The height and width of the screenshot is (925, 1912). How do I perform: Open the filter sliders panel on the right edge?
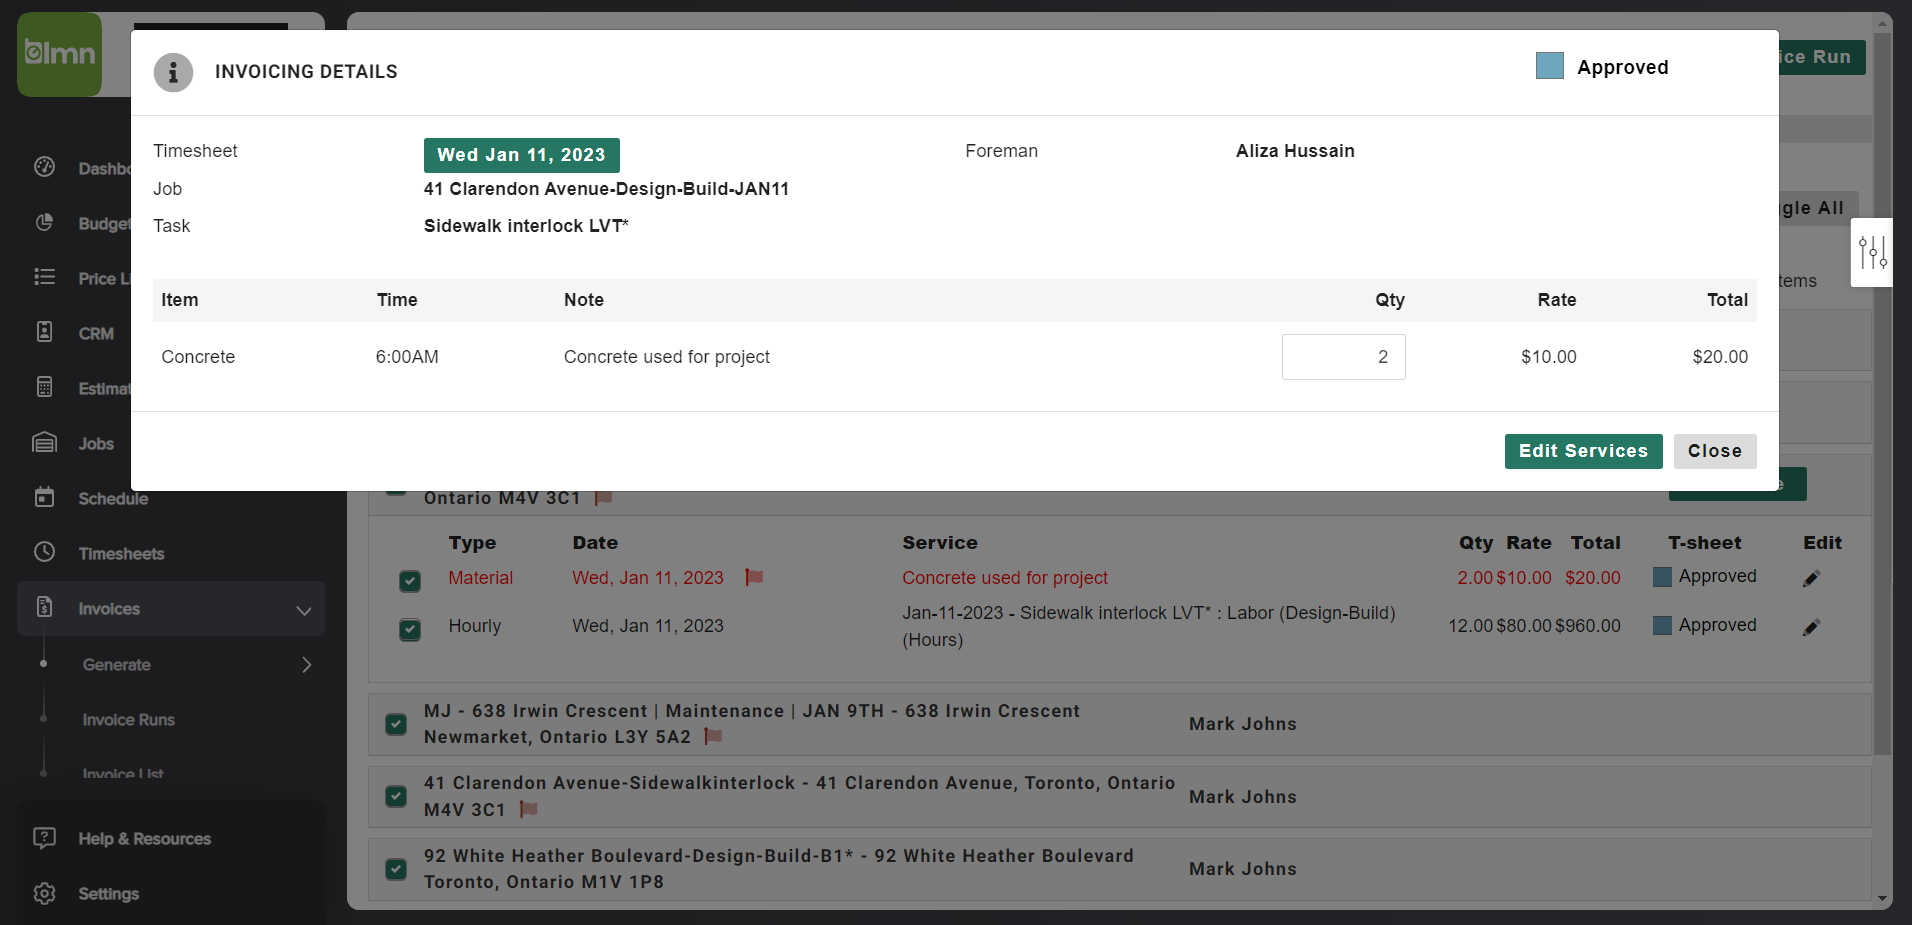[x=1872, y=252]
